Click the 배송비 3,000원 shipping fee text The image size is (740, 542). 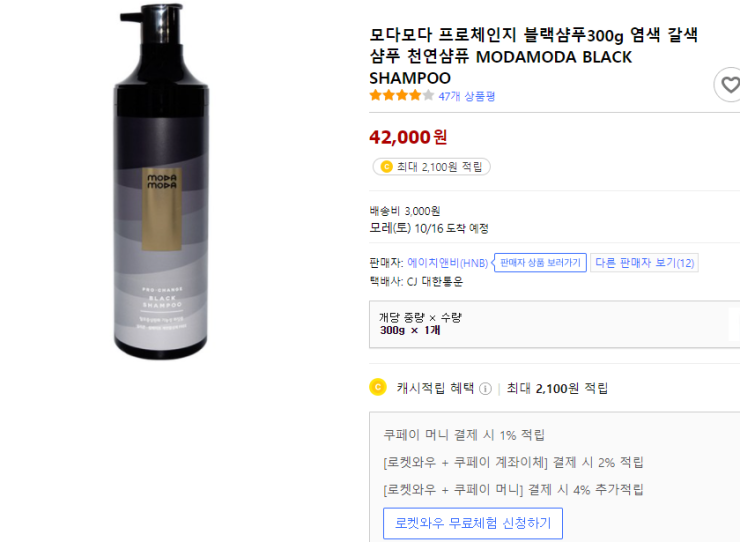[x=404, y=211]
